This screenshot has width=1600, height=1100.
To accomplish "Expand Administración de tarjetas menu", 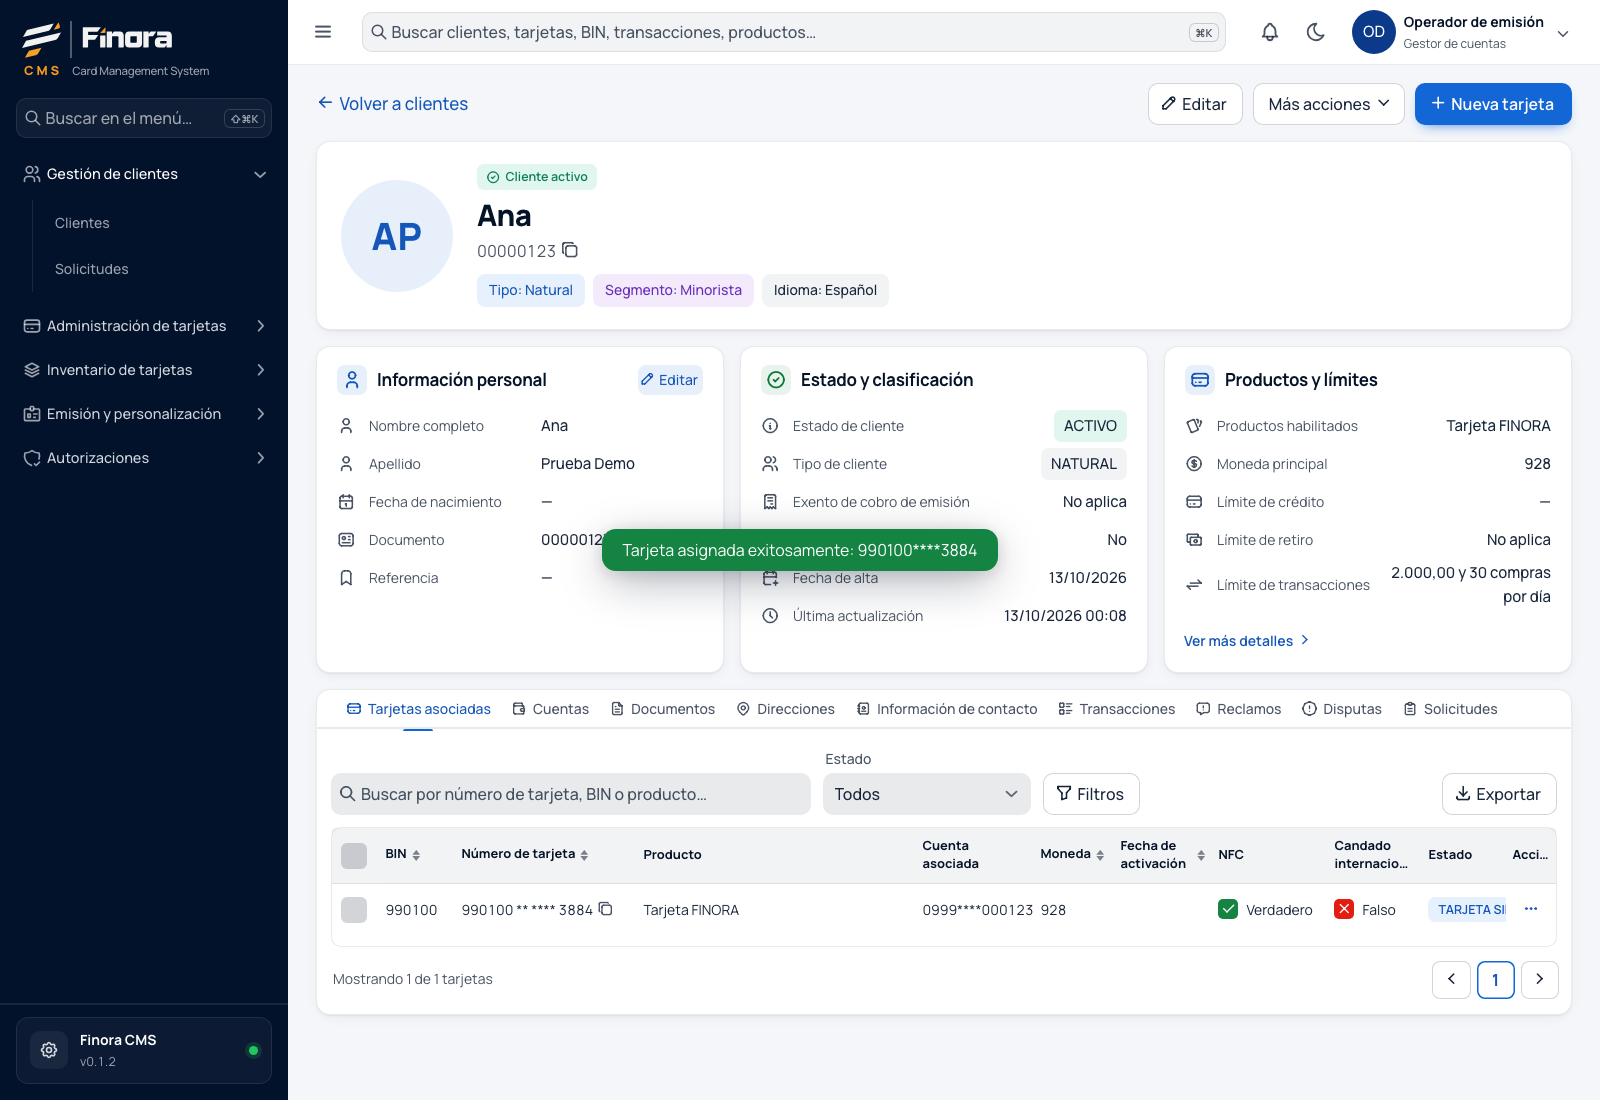I will pyautogui.click(x=144, y=326).
